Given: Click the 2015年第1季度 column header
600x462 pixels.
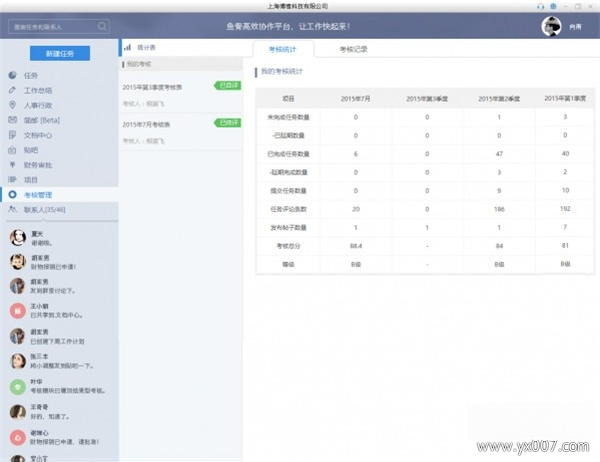Looking at the screenshot, I should click(565, 98).
